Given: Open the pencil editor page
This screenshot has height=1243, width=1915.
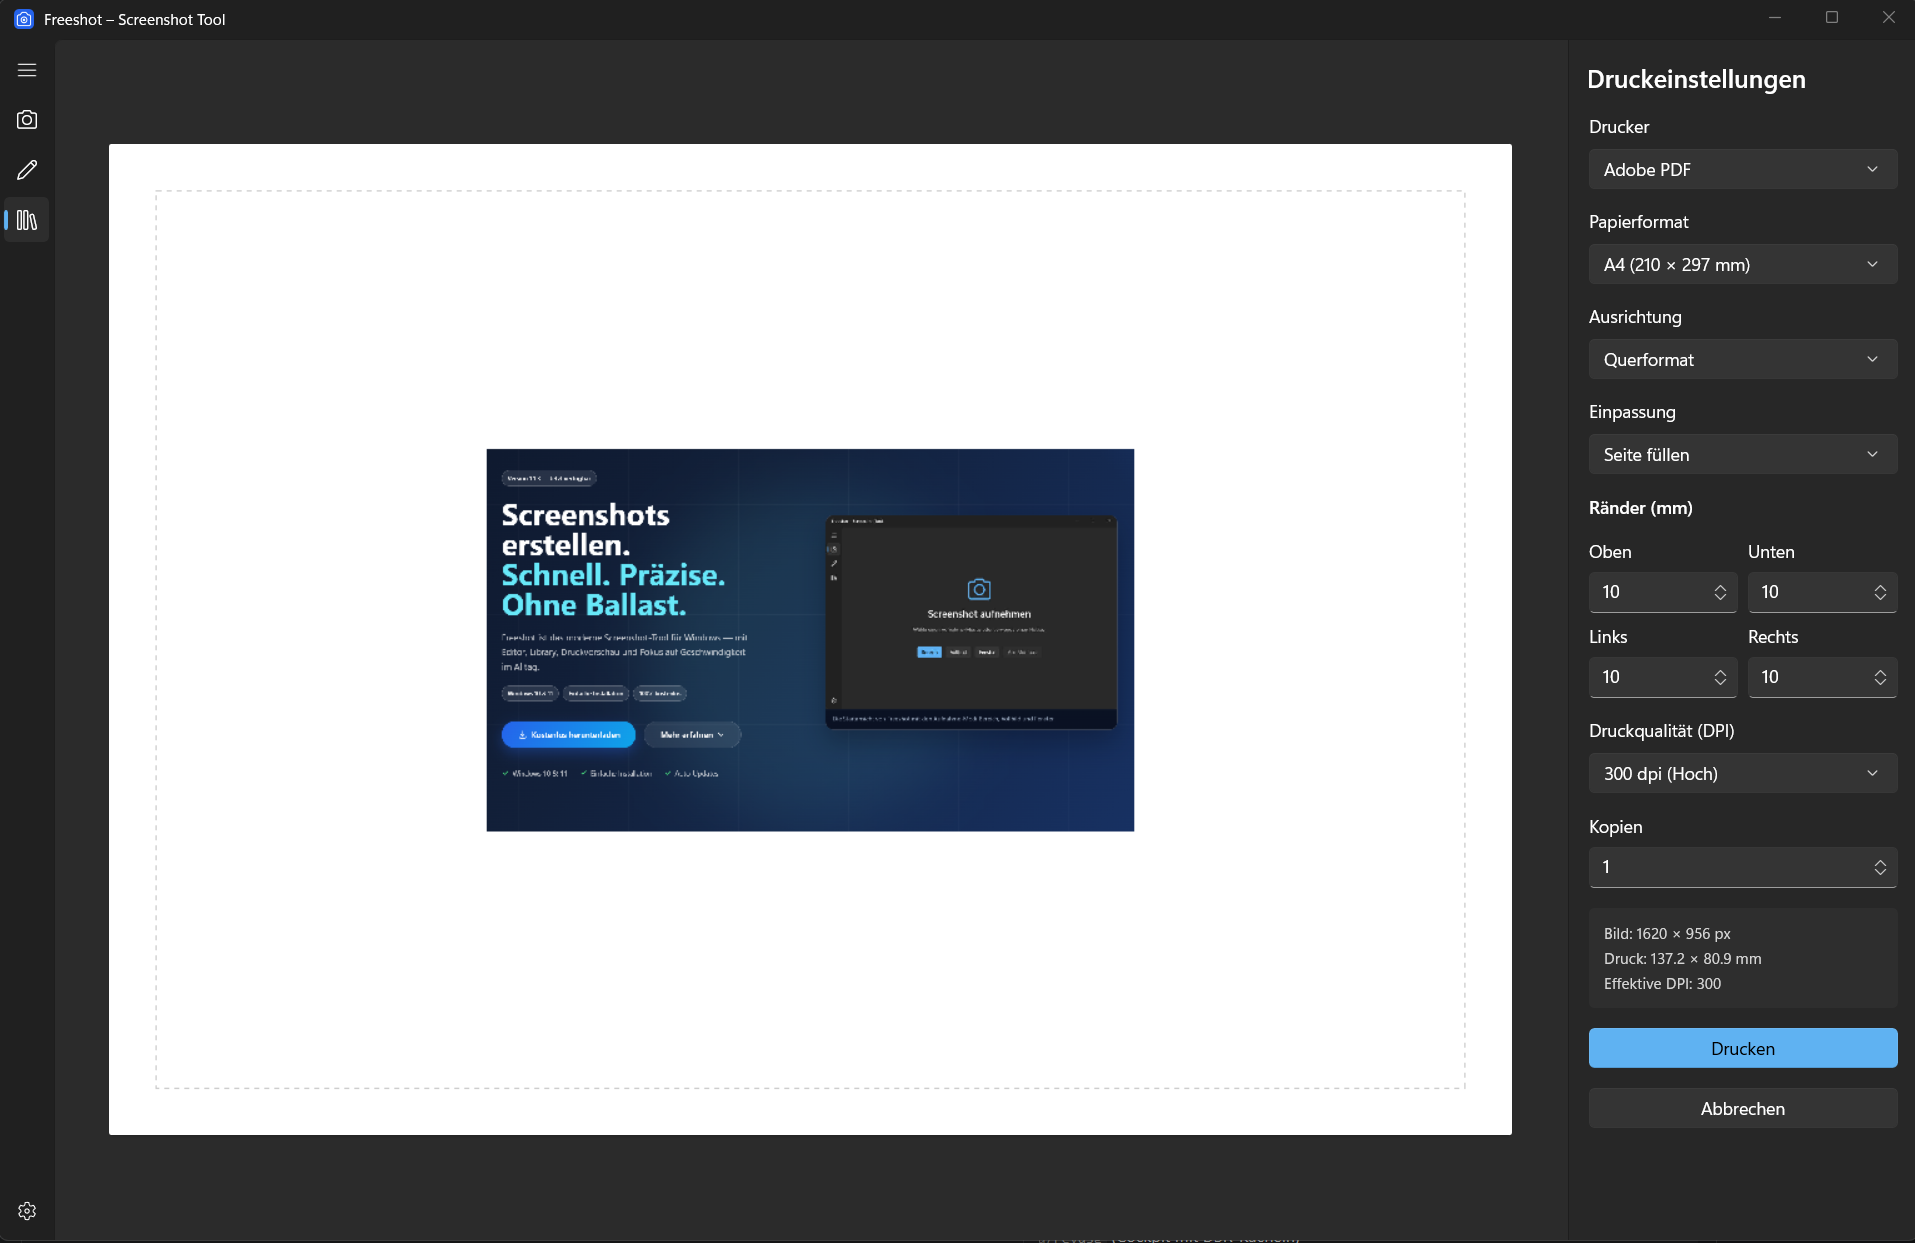Looking at the screenshot, I should click(27, 170).
